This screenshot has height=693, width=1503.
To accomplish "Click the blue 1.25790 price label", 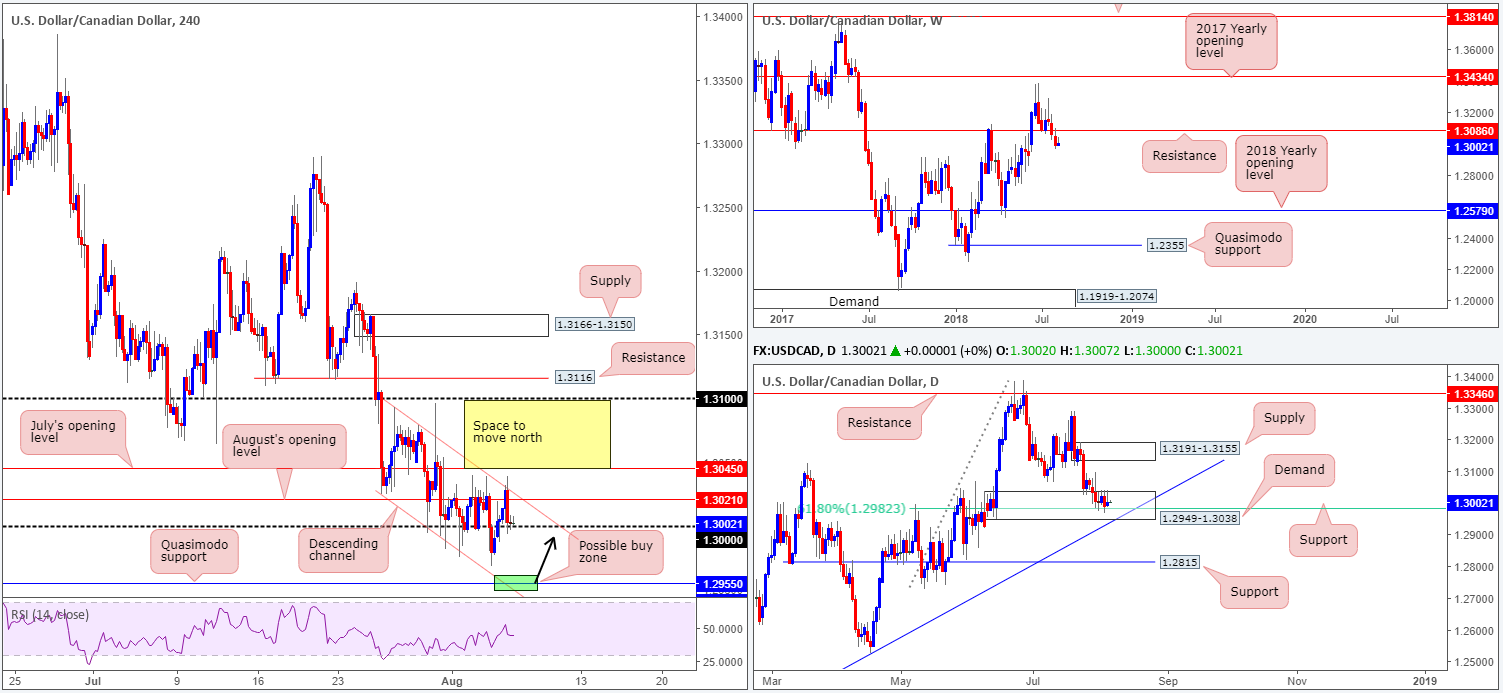I will (x=1474, y=211).
